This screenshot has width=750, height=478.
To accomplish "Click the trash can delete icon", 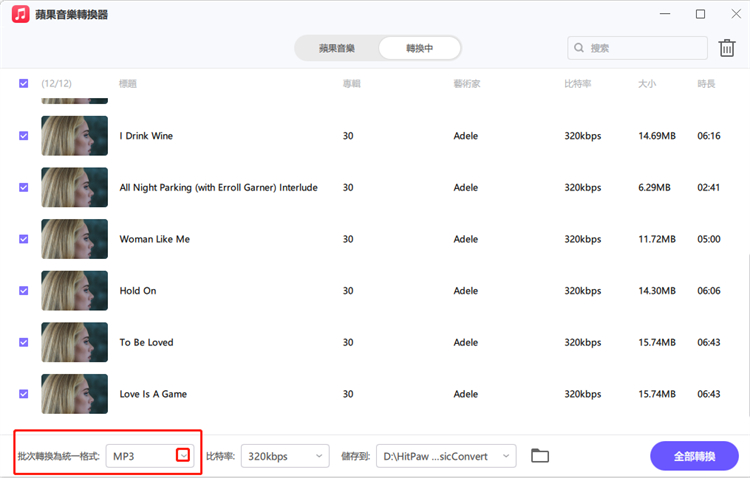I will pyautogui.click(x=727, y=48).
